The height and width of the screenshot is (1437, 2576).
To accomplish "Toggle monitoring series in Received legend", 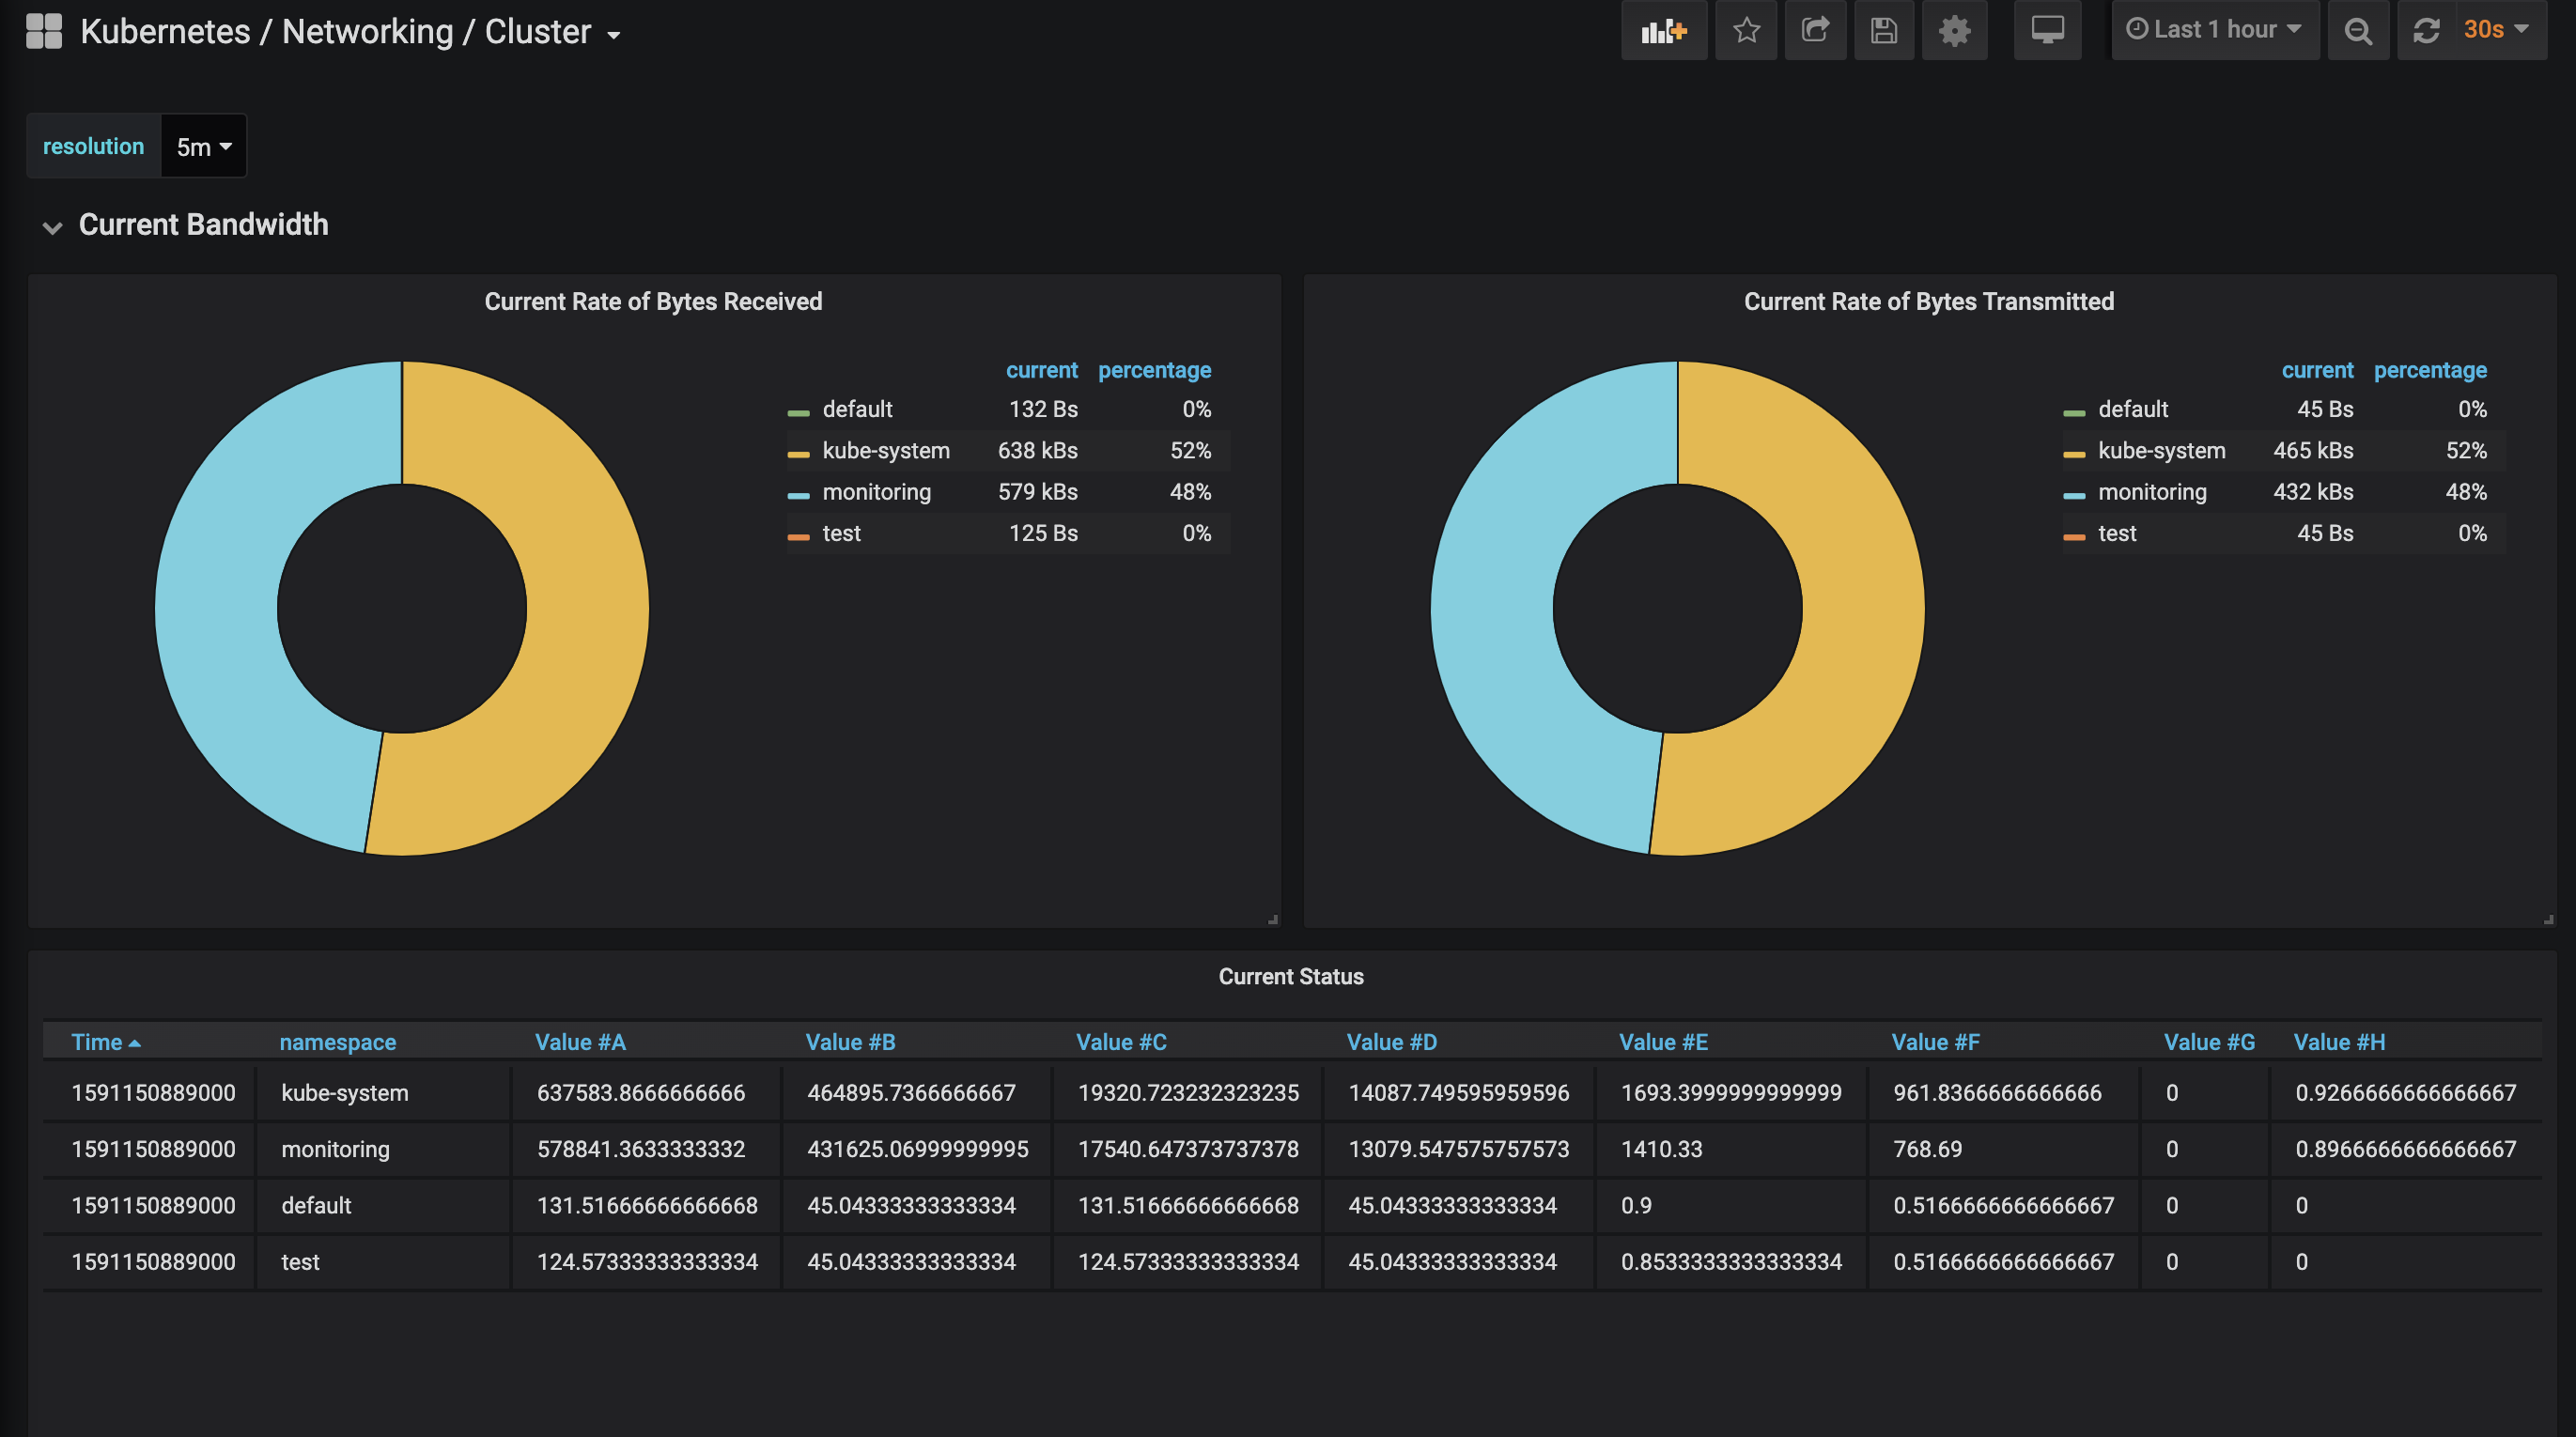I will coord(876,492).
